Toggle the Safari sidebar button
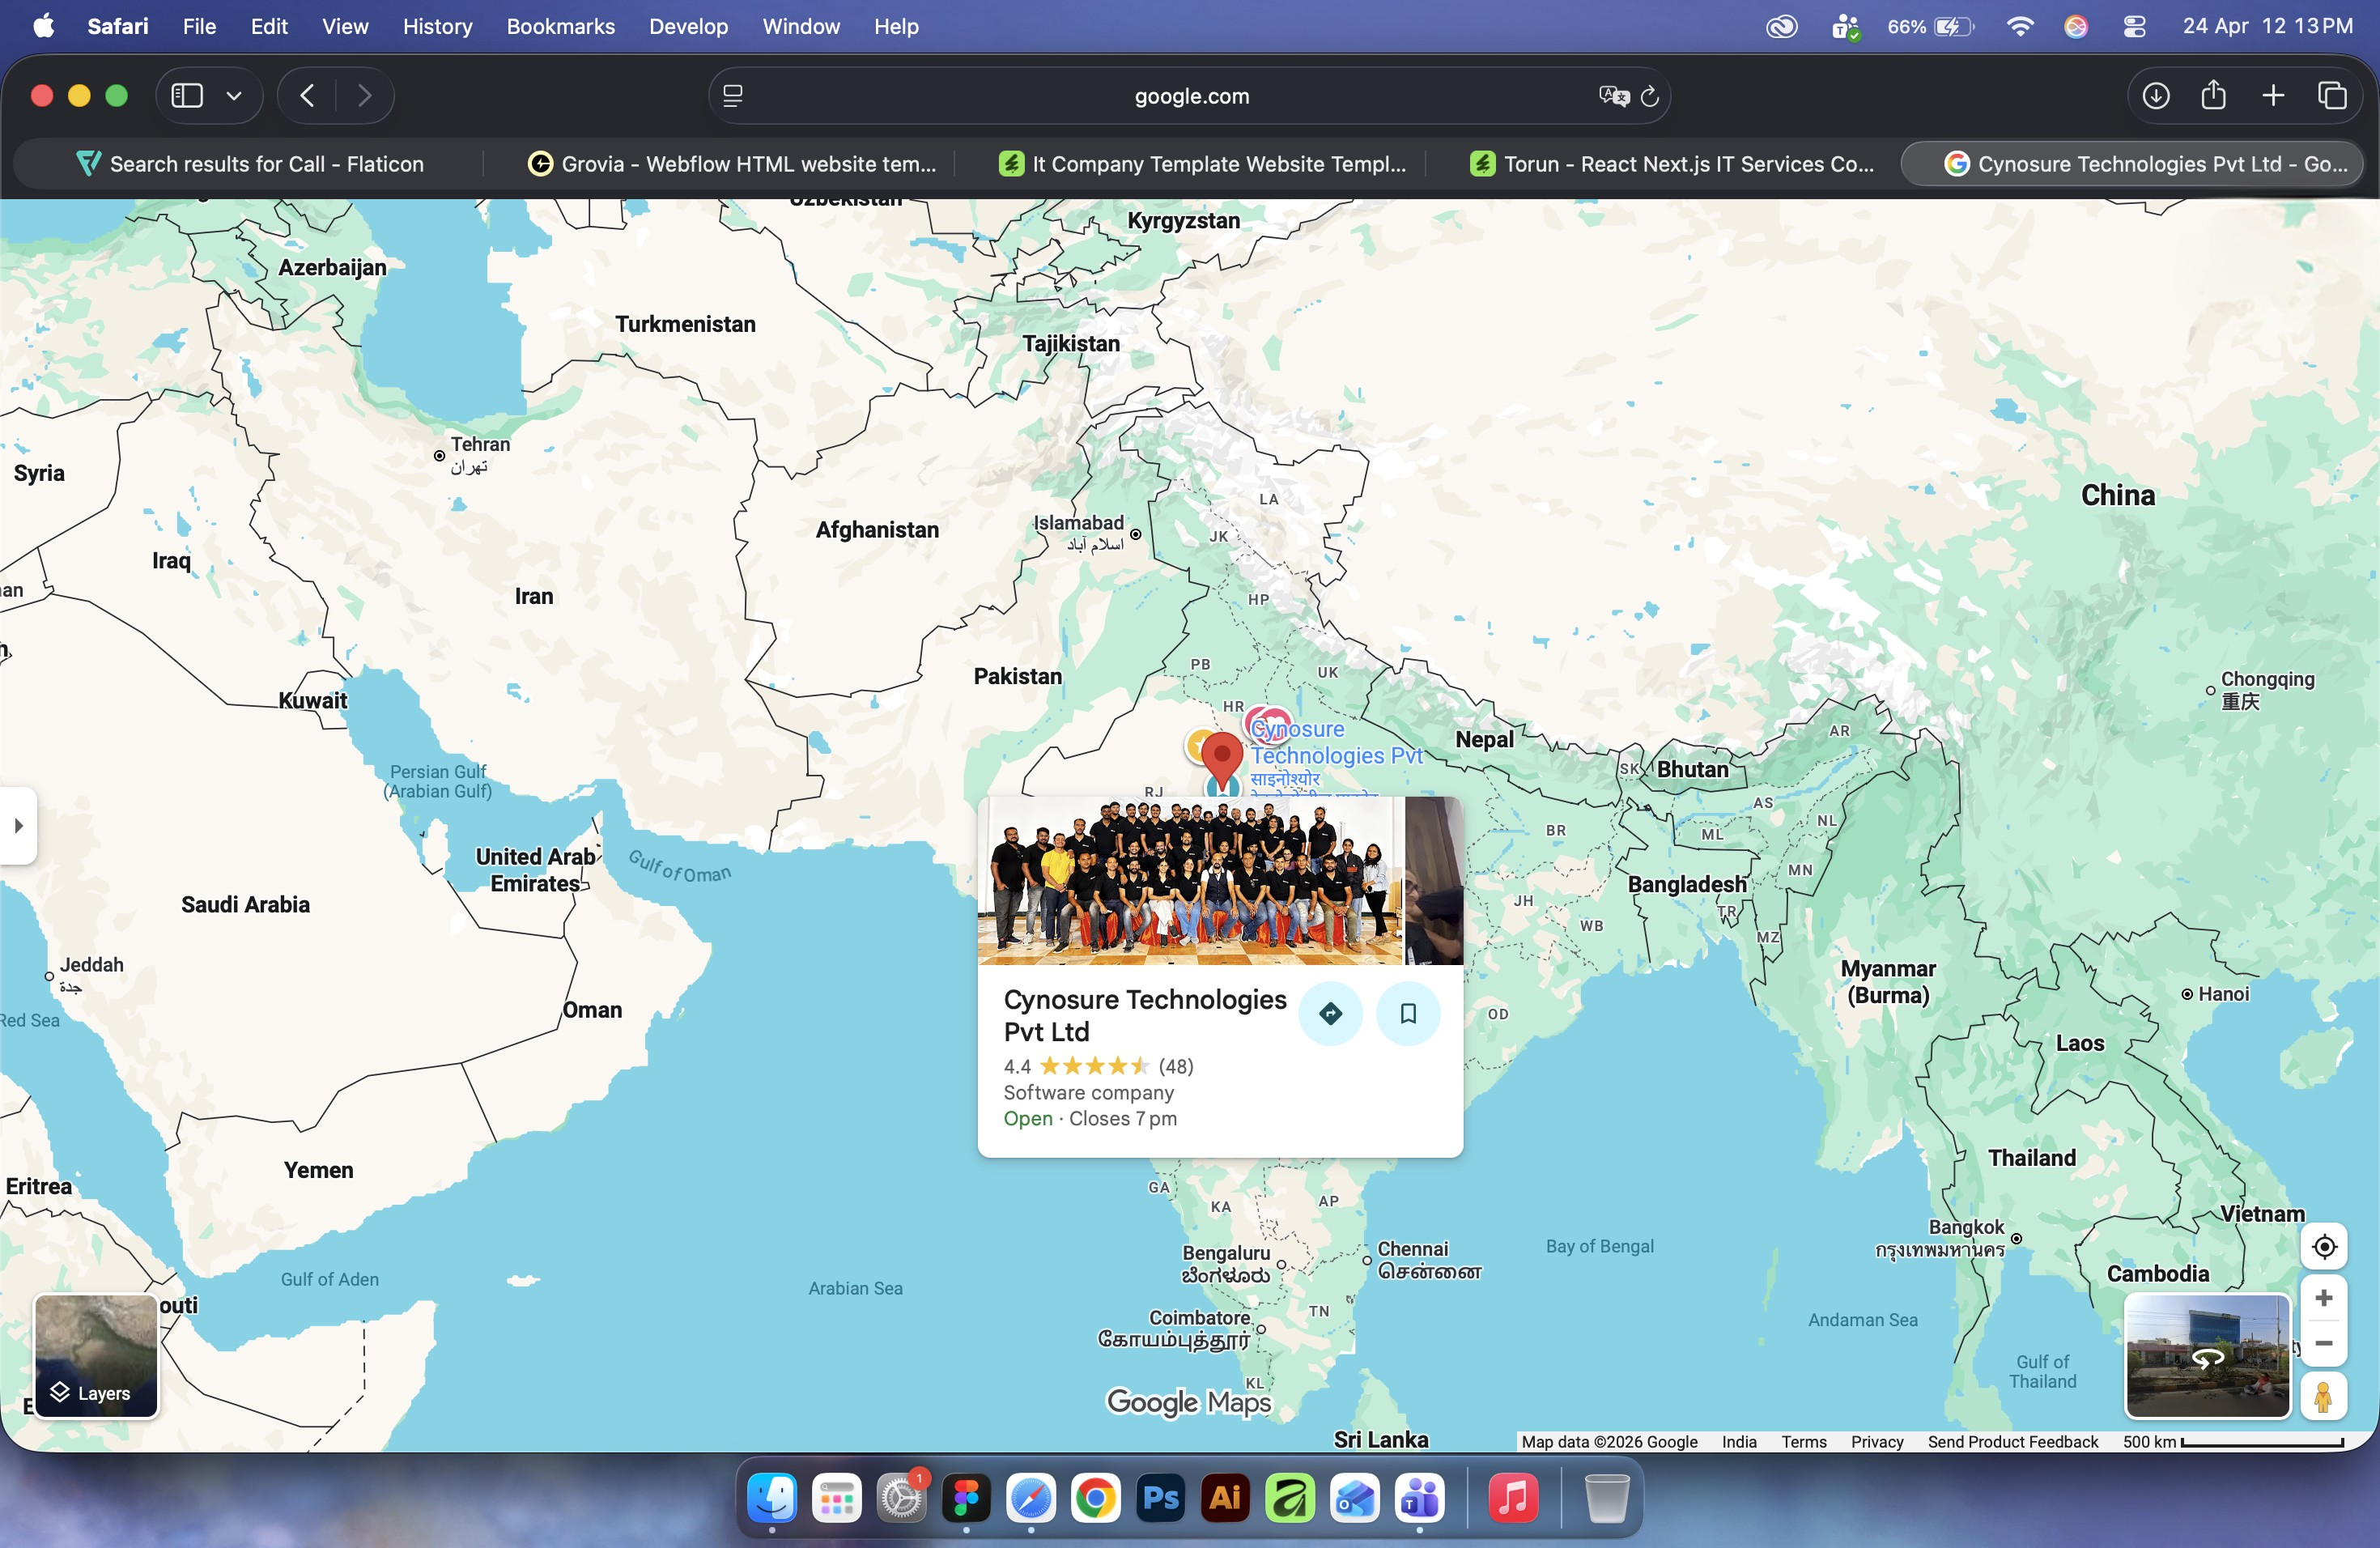 pyautogui.click(x=187, y=96)
